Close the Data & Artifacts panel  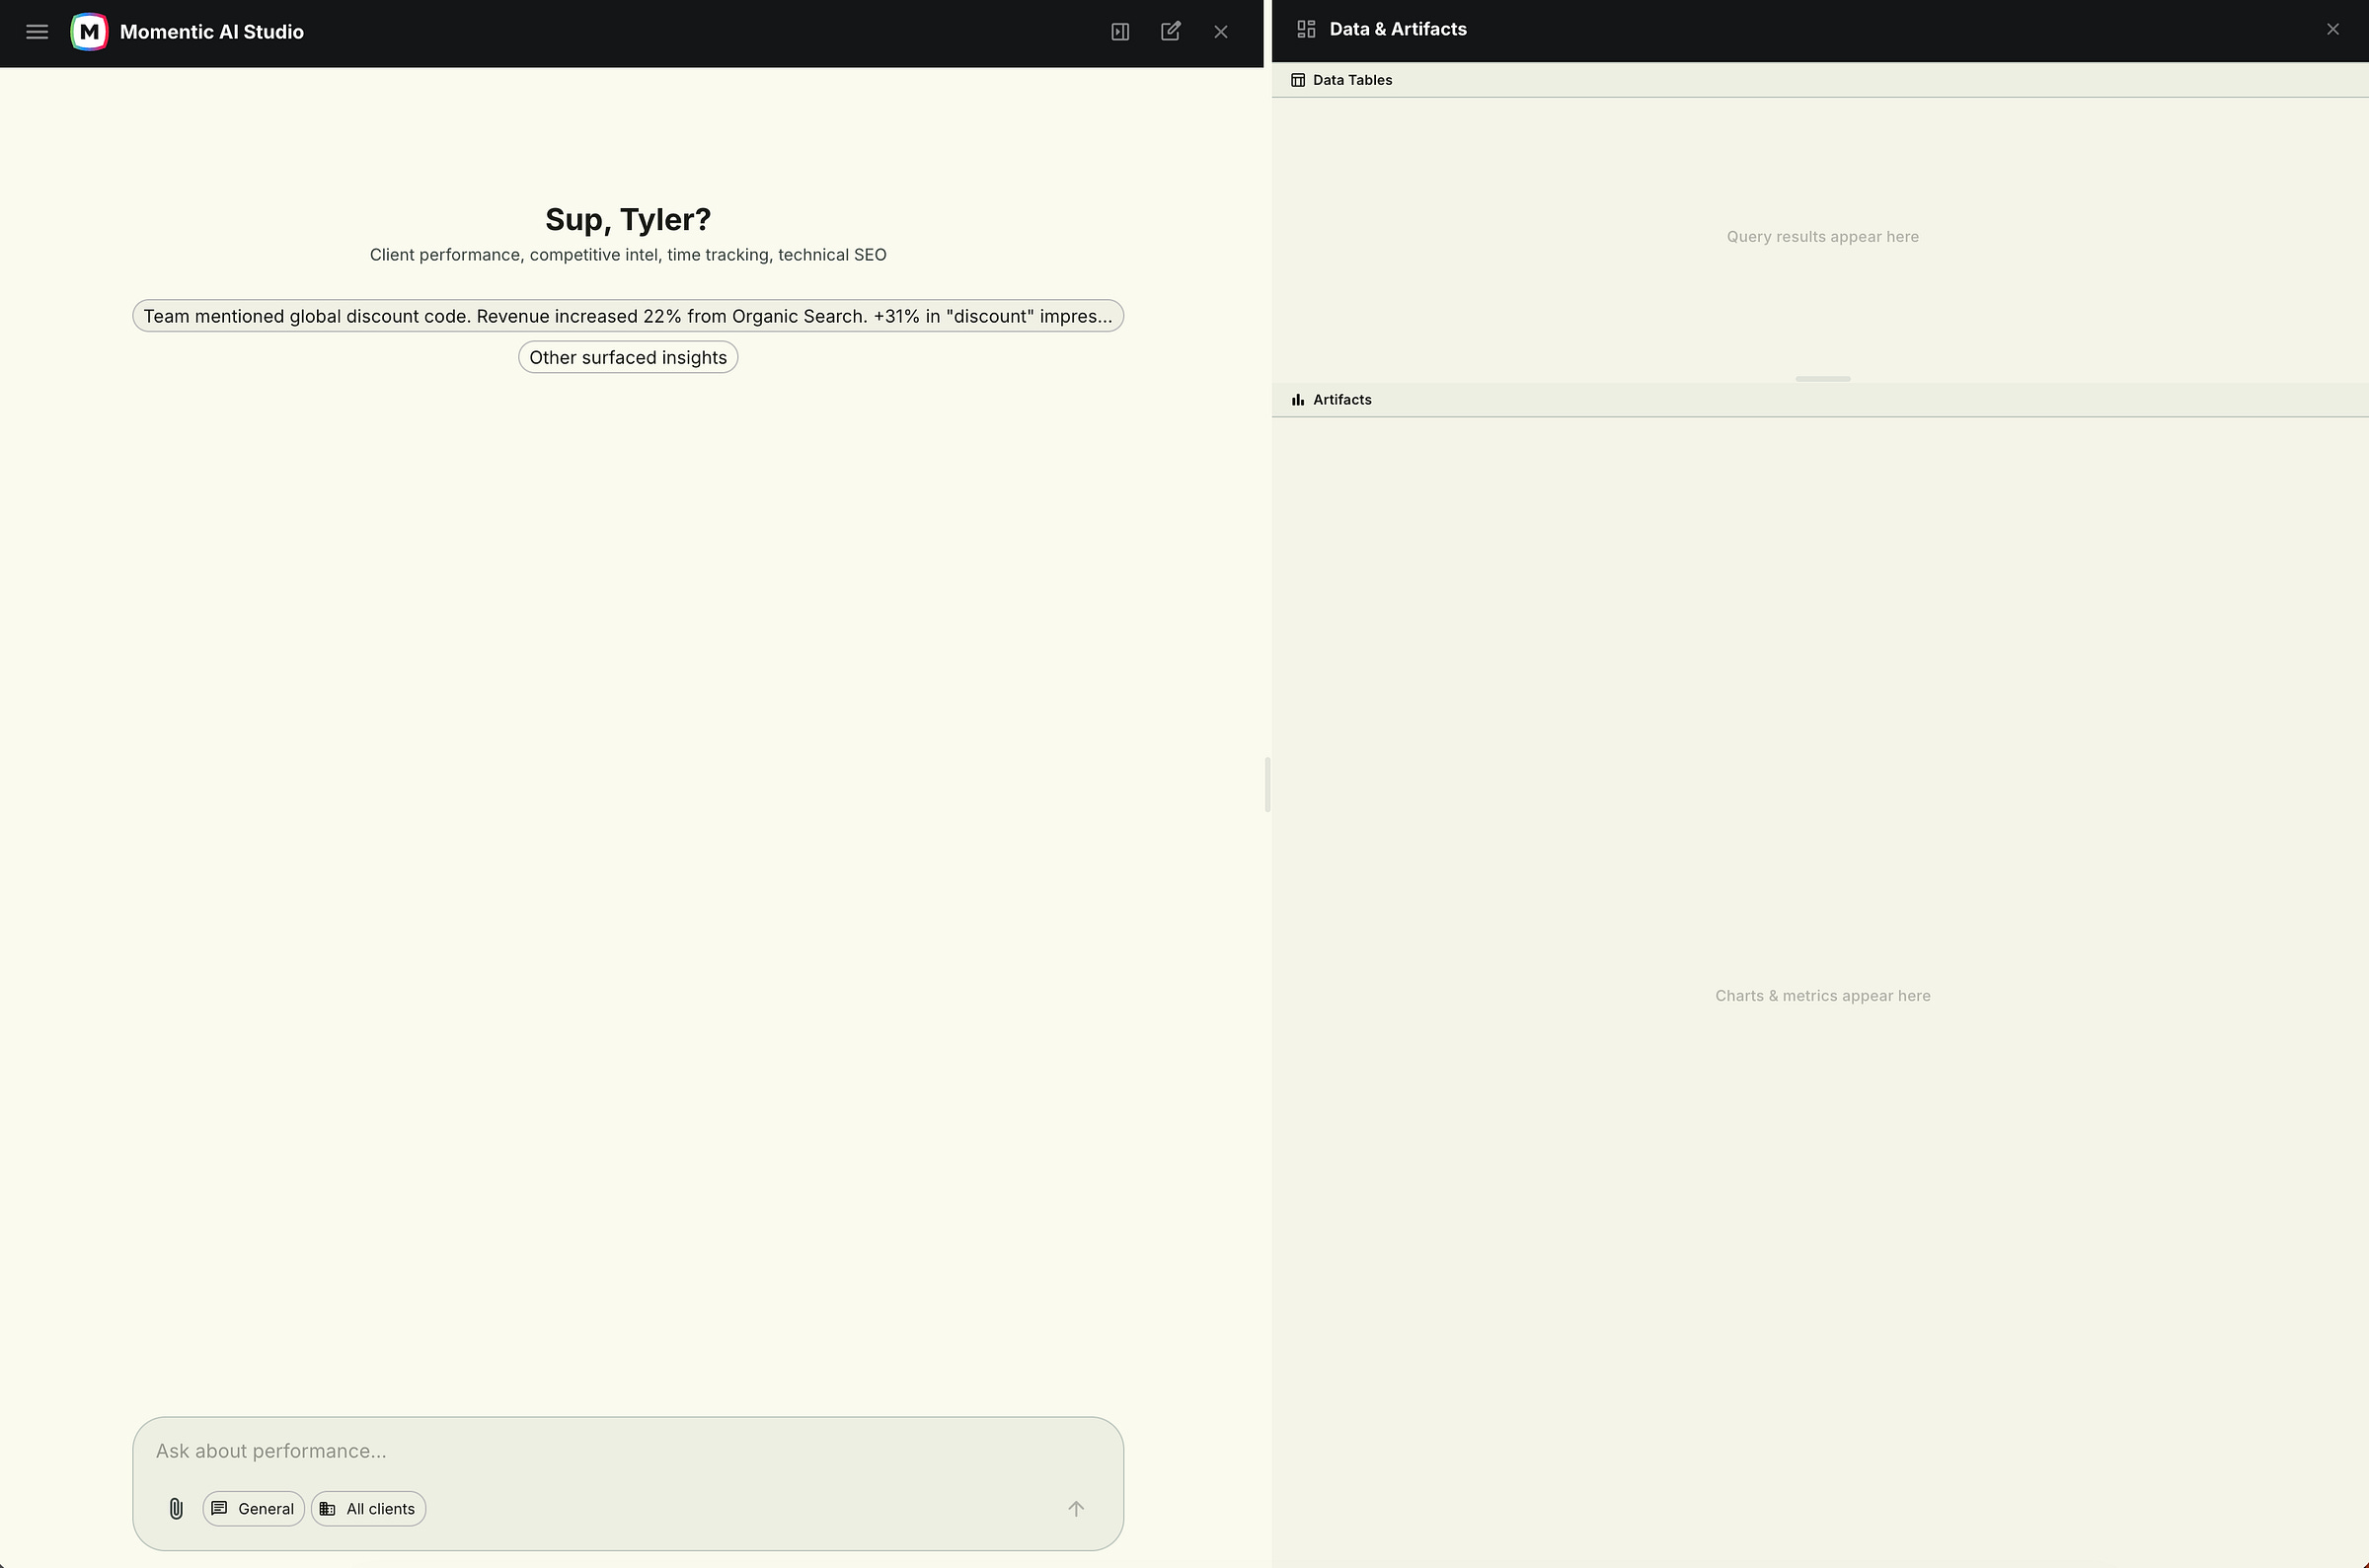[x=2332, y=29]
